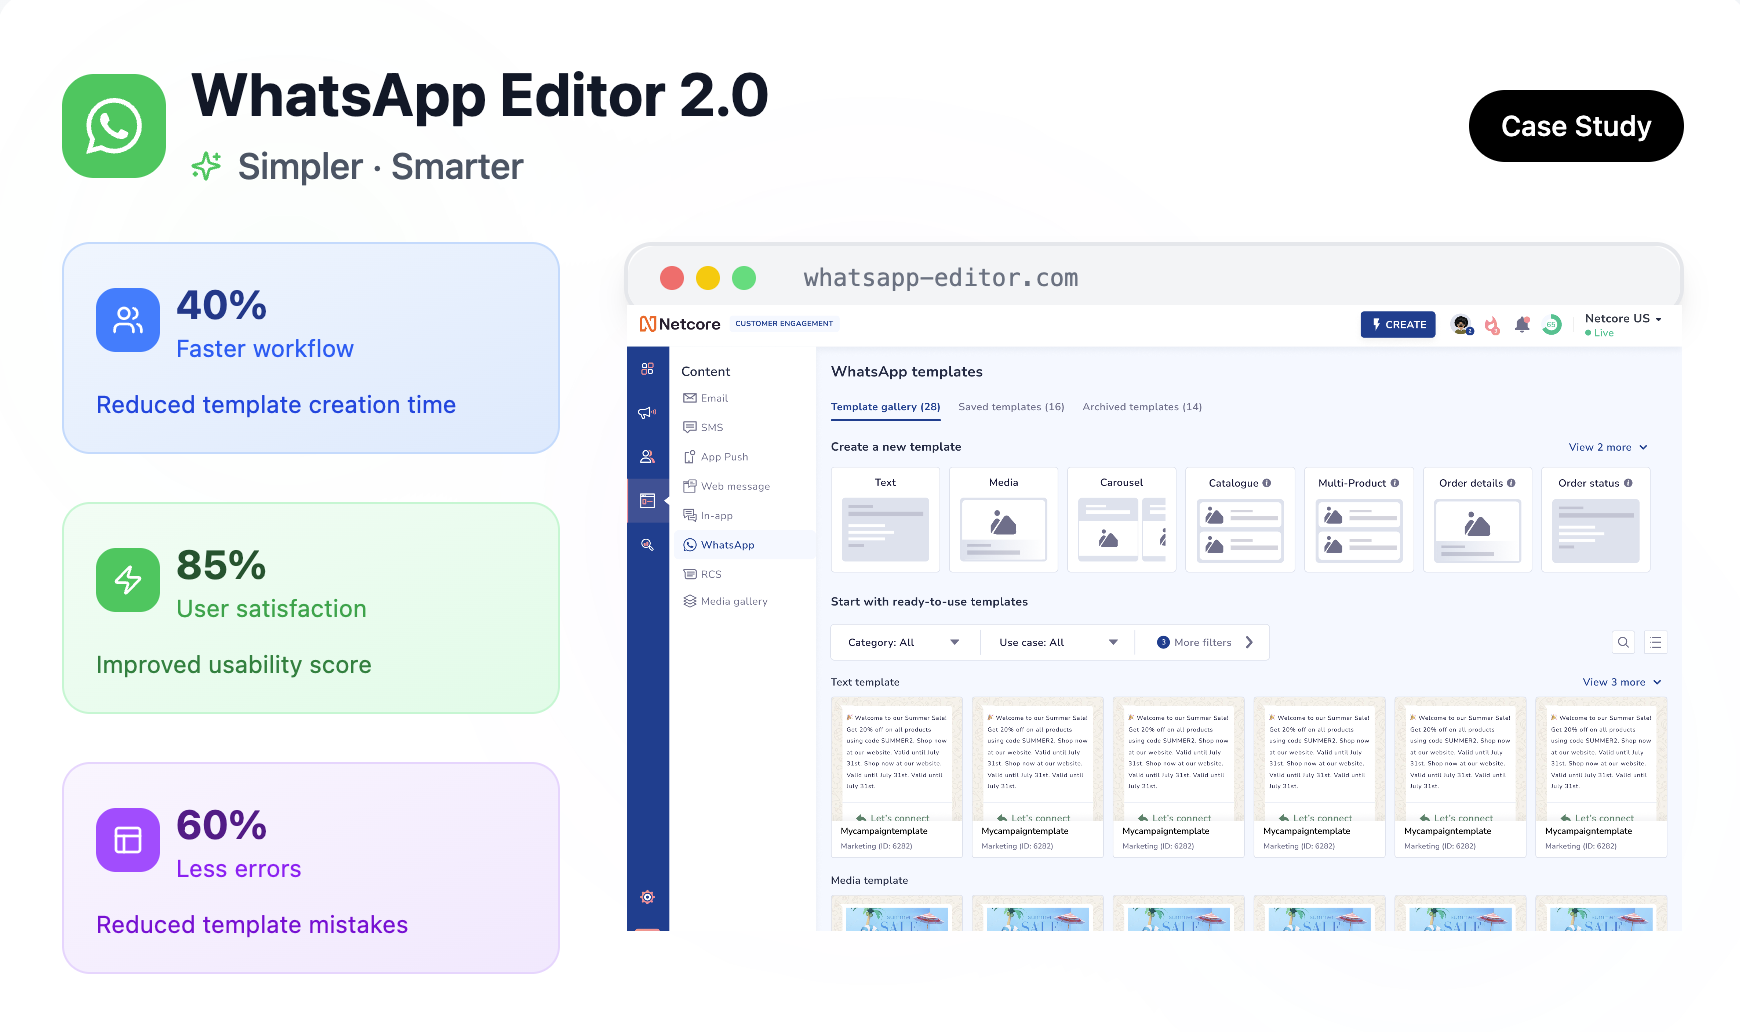The image size is (1740, 1032).
Task: Open the Category: All dropdown
Action: 904,643
